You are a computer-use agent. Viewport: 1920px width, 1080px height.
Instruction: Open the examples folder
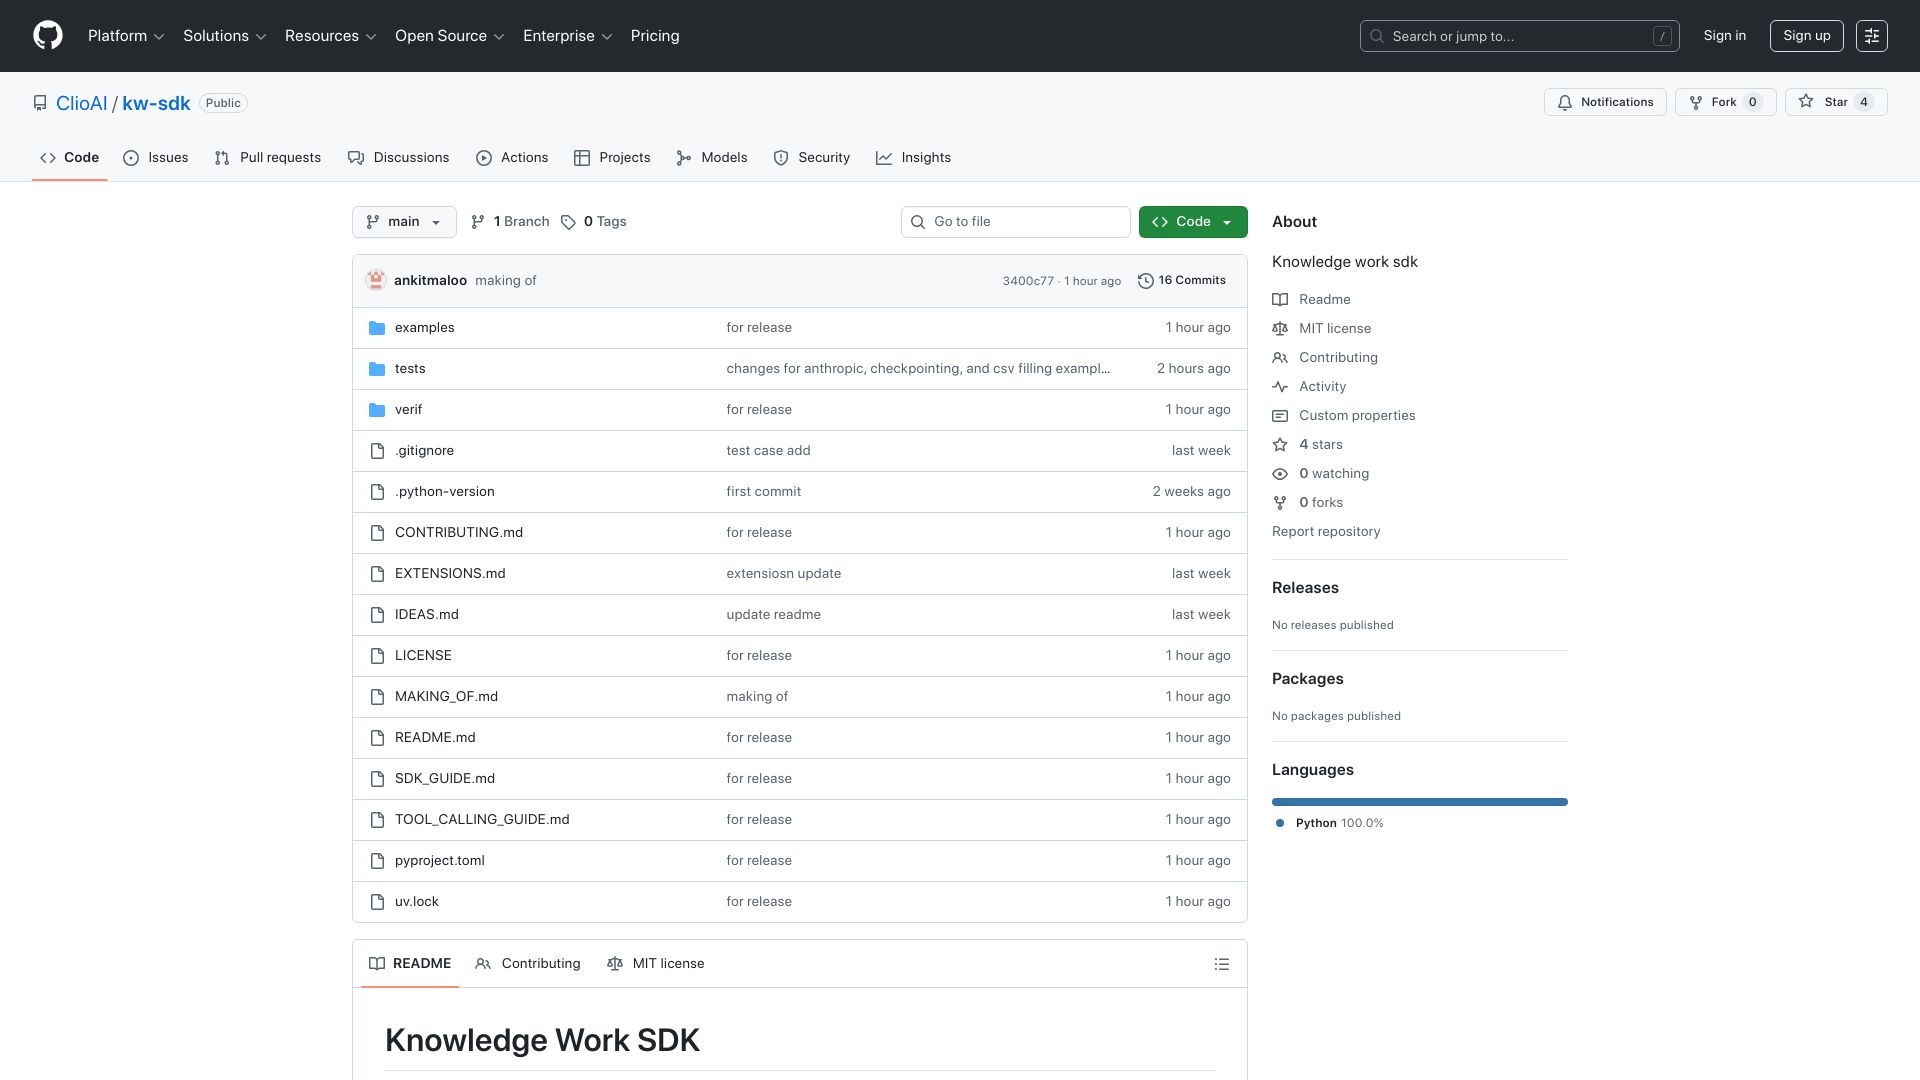[424, 328]
